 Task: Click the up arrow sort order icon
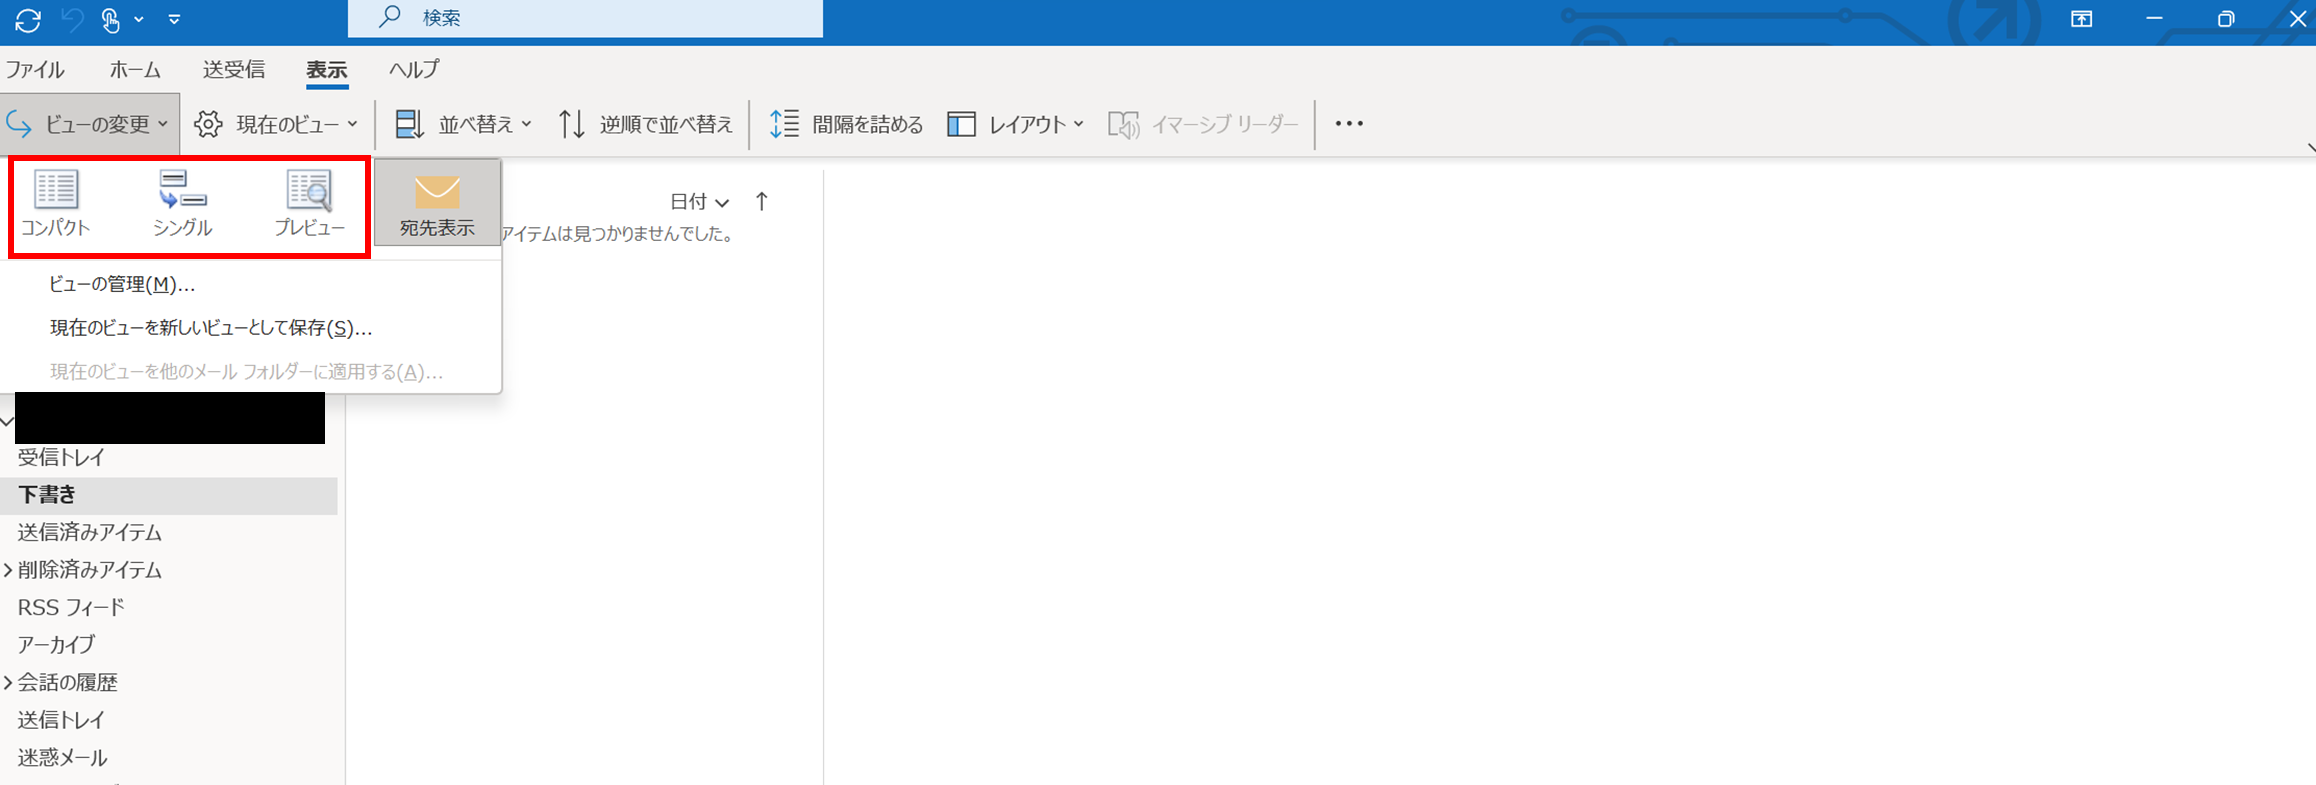click(762, 202)
